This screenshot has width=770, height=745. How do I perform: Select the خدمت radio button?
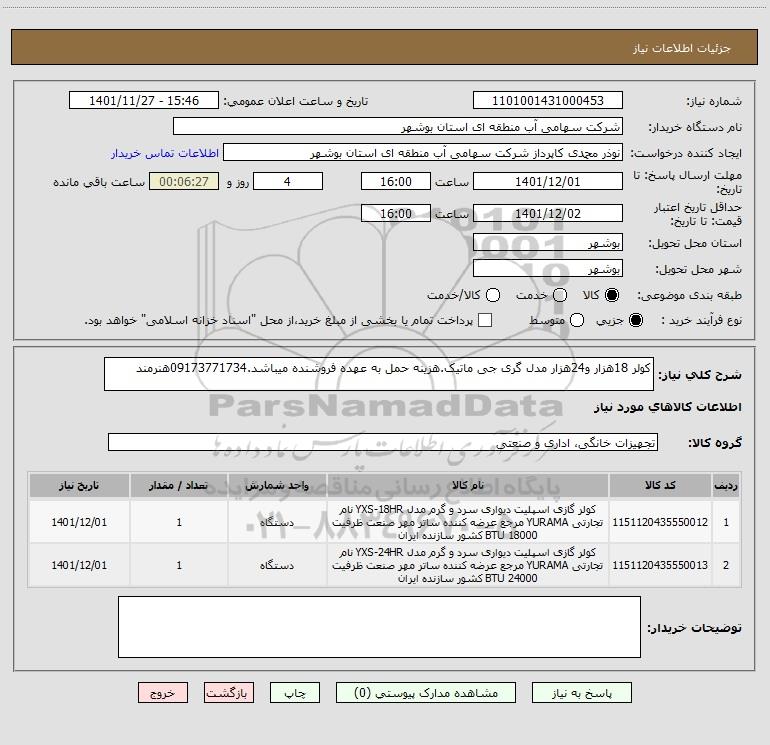click(560, 295)
